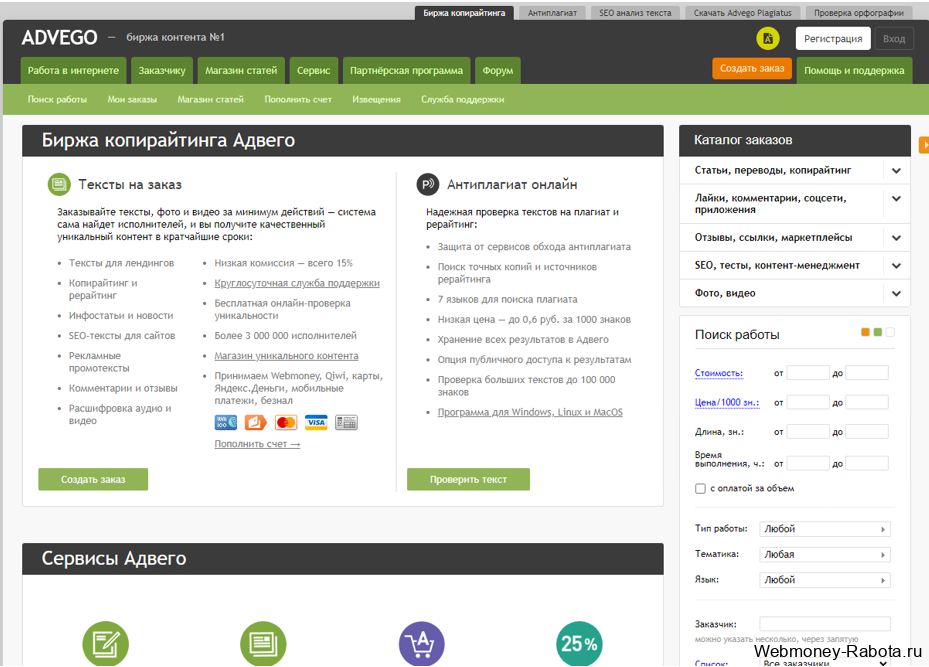Follow 'Круглосуточная служба поддержки' link
This screenshot has width=929, height=667.
(x=297, y=283)
